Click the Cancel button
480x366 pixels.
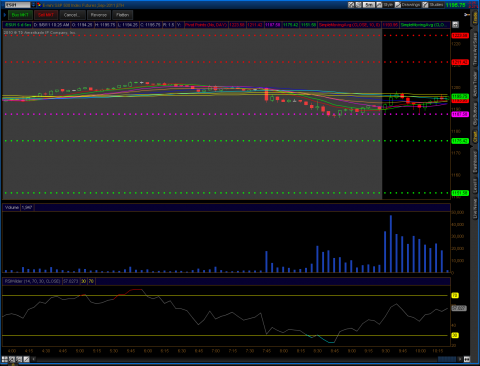72,15
